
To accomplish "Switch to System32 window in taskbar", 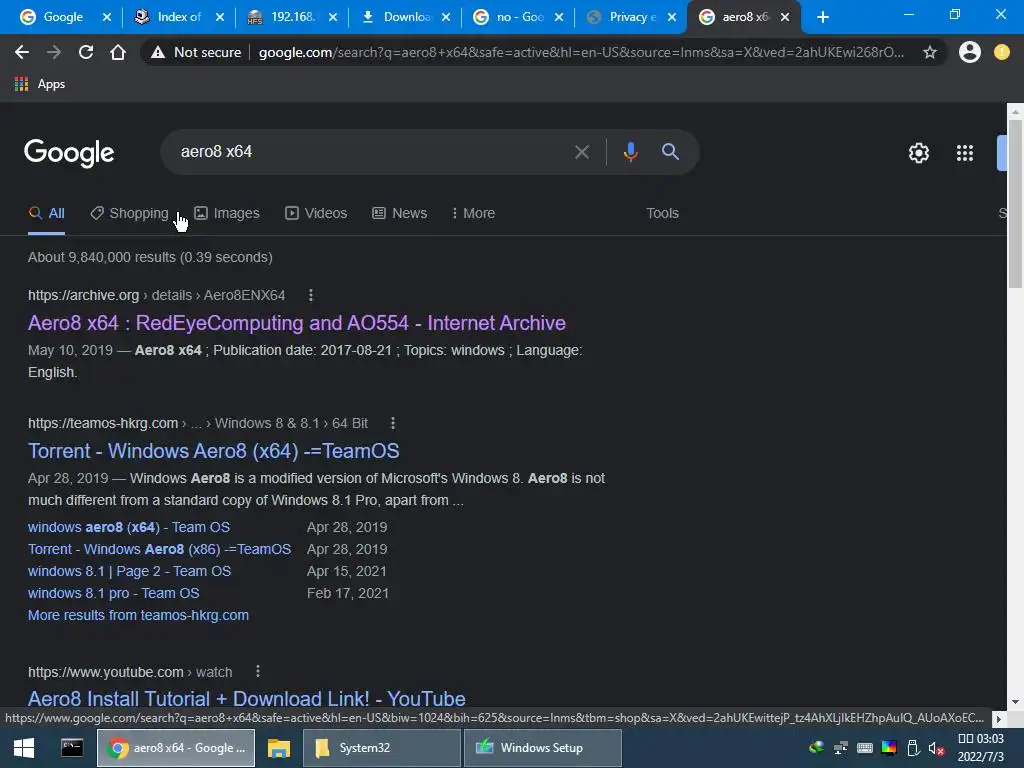I will [x=381, y=748].
